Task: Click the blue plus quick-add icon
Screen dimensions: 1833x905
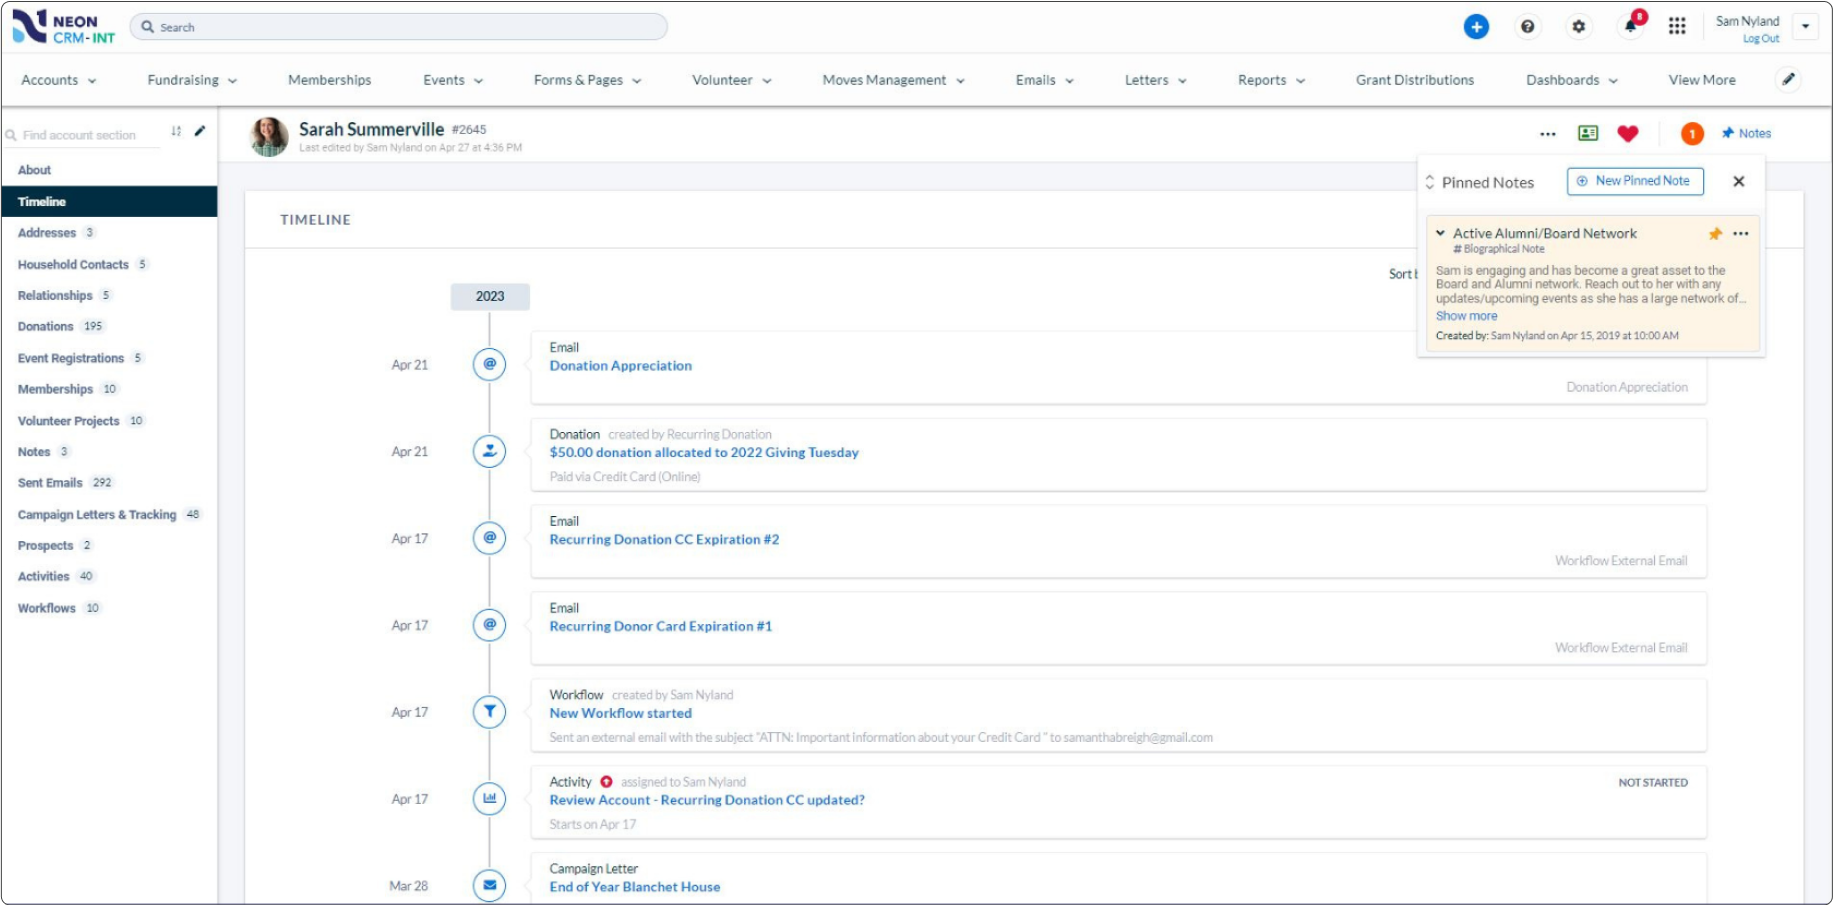Action: pos(1476,27)
